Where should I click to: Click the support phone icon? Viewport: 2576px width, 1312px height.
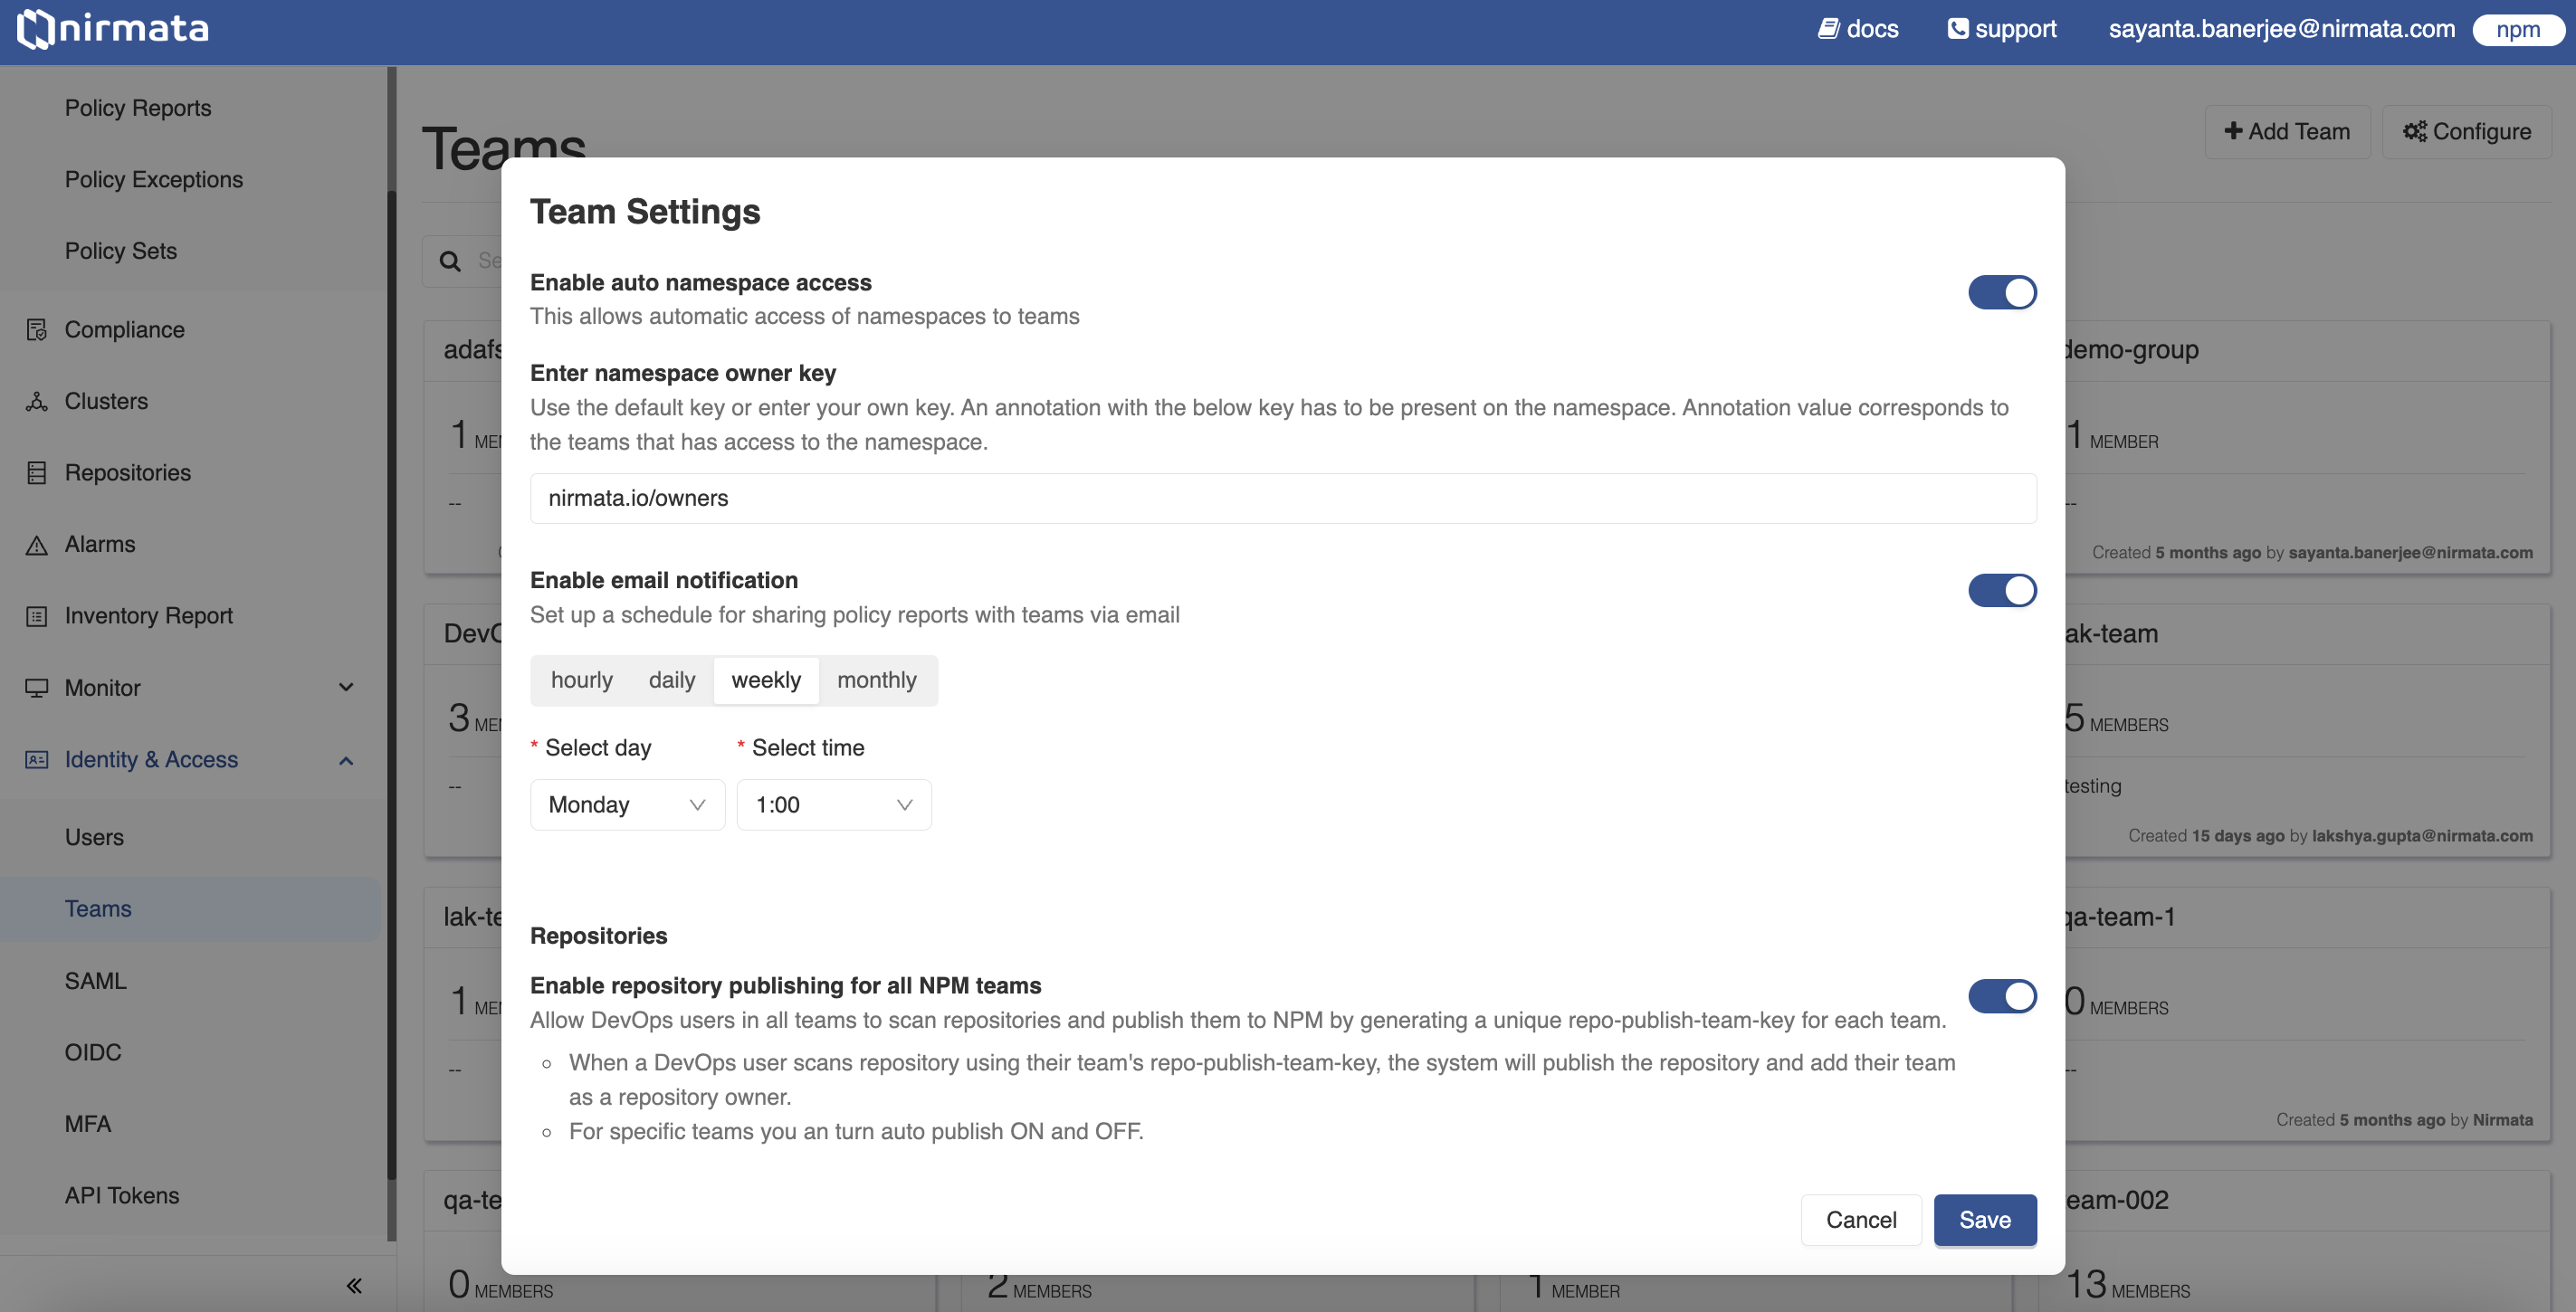(x=1957, y=29)
